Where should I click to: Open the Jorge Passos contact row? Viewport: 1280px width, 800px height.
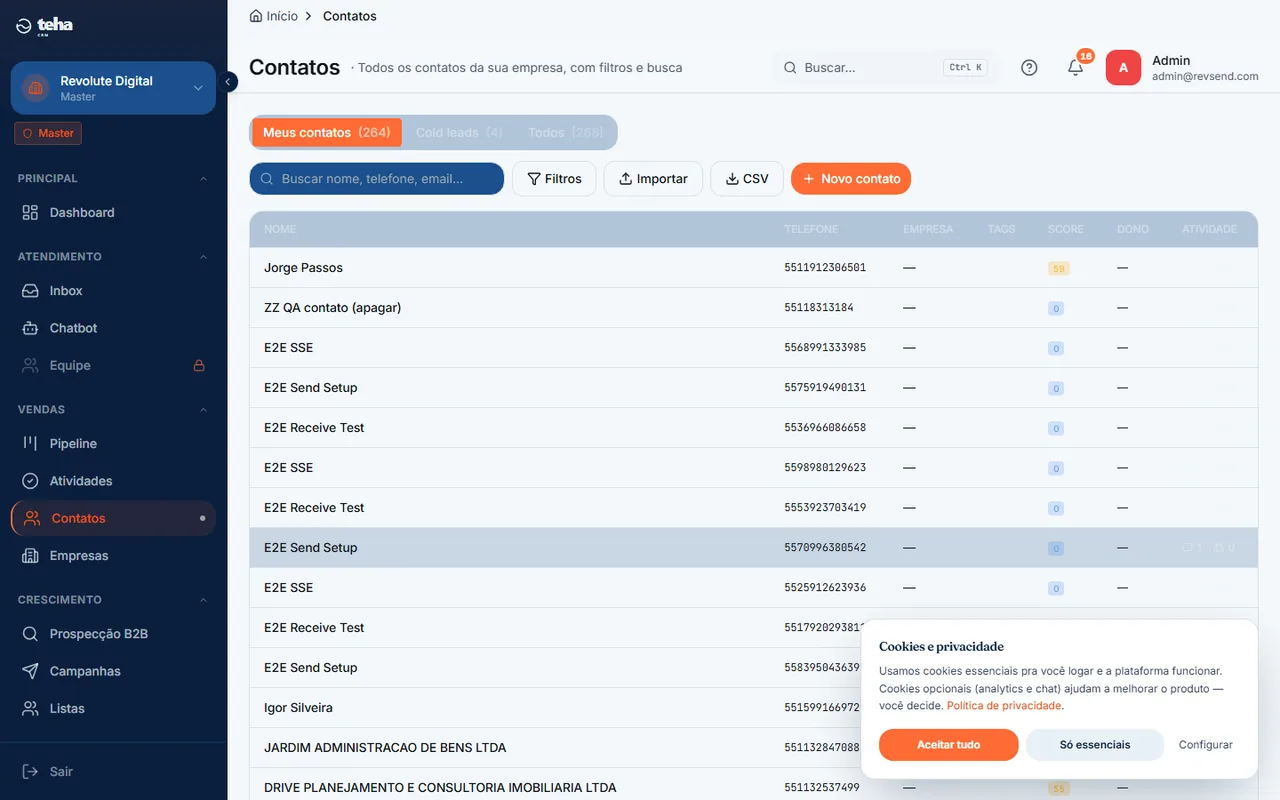[x=753, y=268]
